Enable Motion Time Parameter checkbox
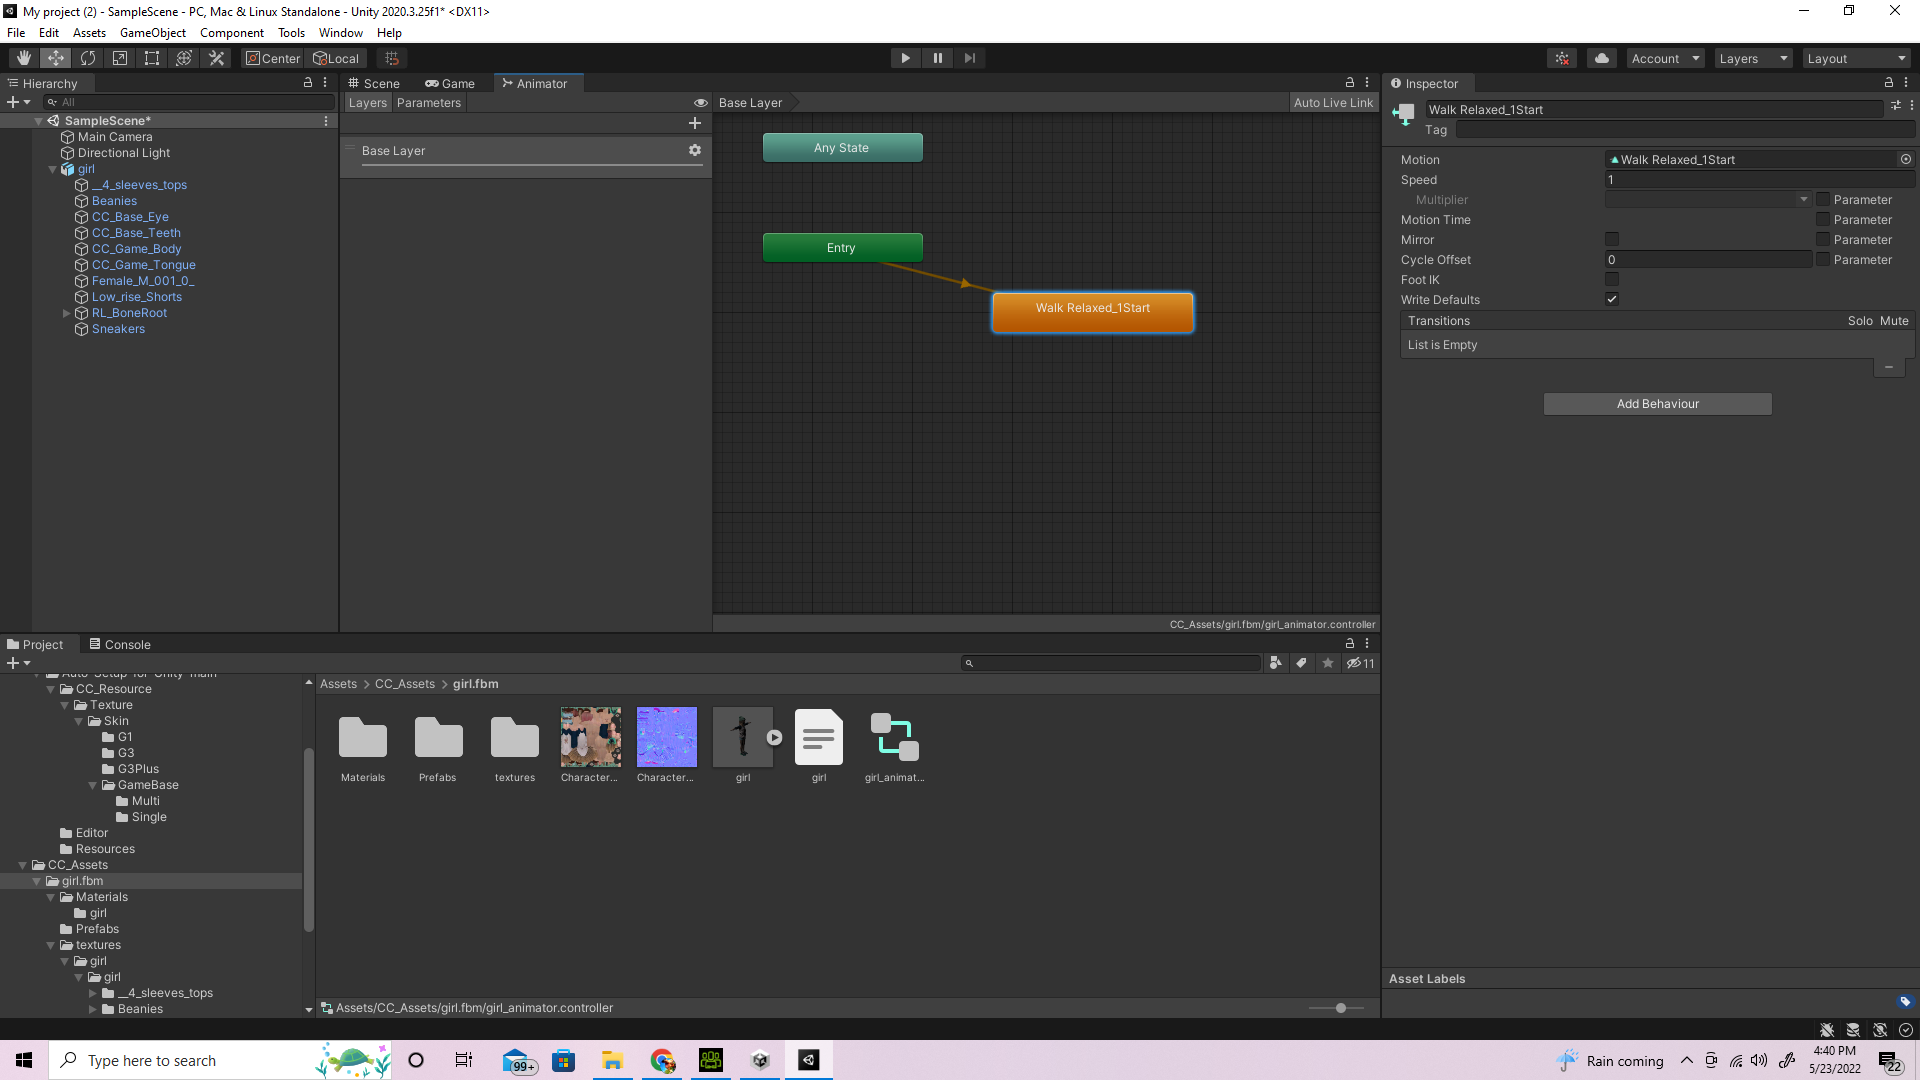1920x1080 pixels. click(1823, 219)
